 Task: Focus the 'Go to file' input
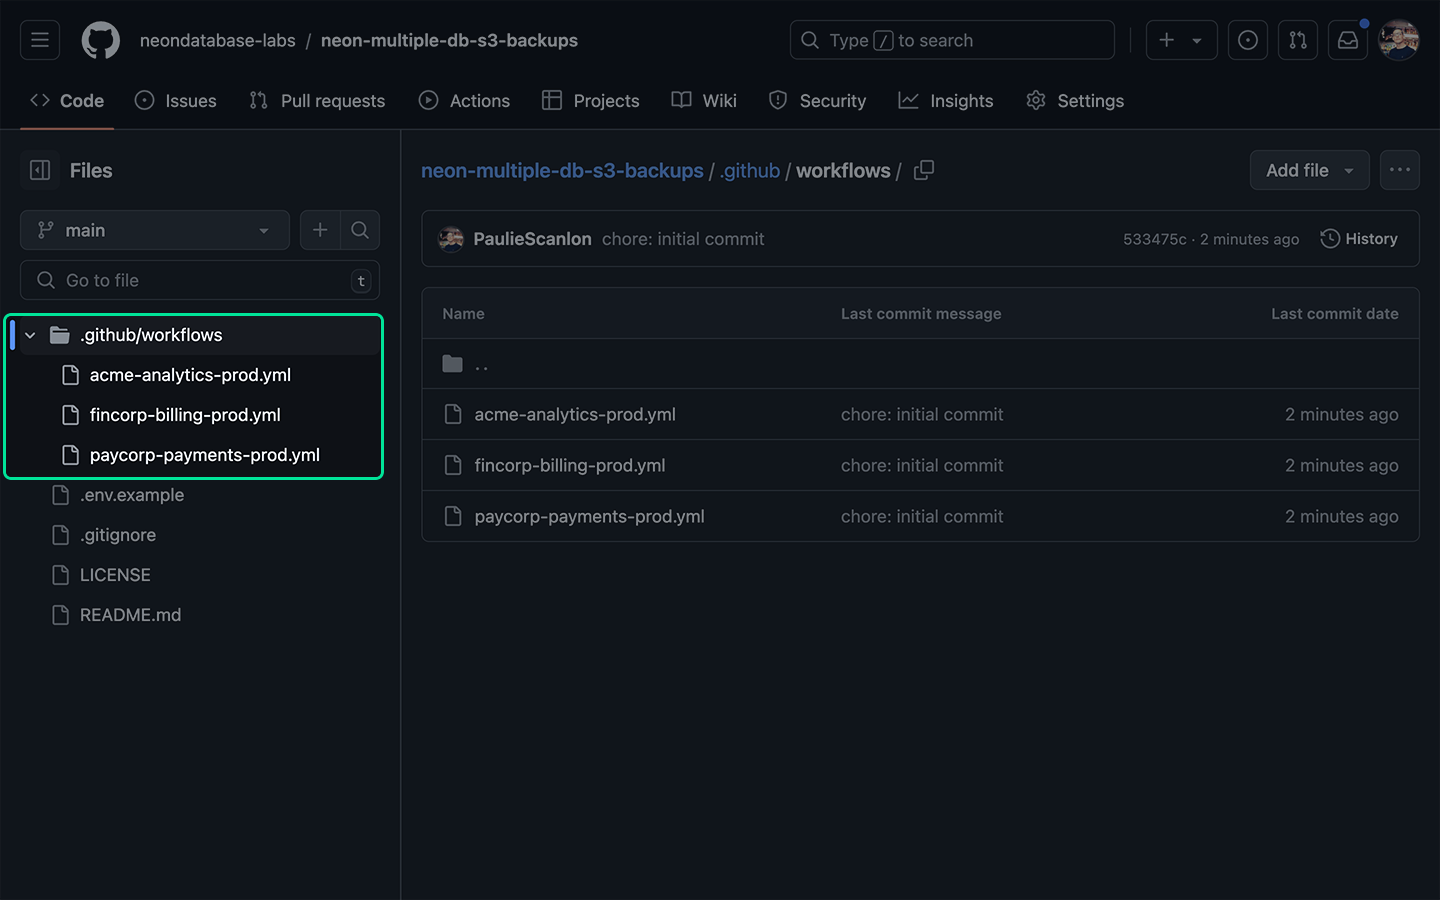[x=200, y=280]
